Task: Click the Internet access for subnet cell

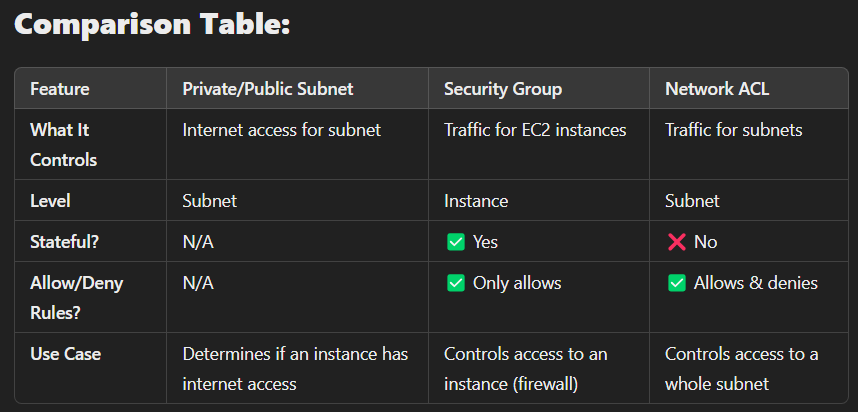Action: click(x=281, y=130)
